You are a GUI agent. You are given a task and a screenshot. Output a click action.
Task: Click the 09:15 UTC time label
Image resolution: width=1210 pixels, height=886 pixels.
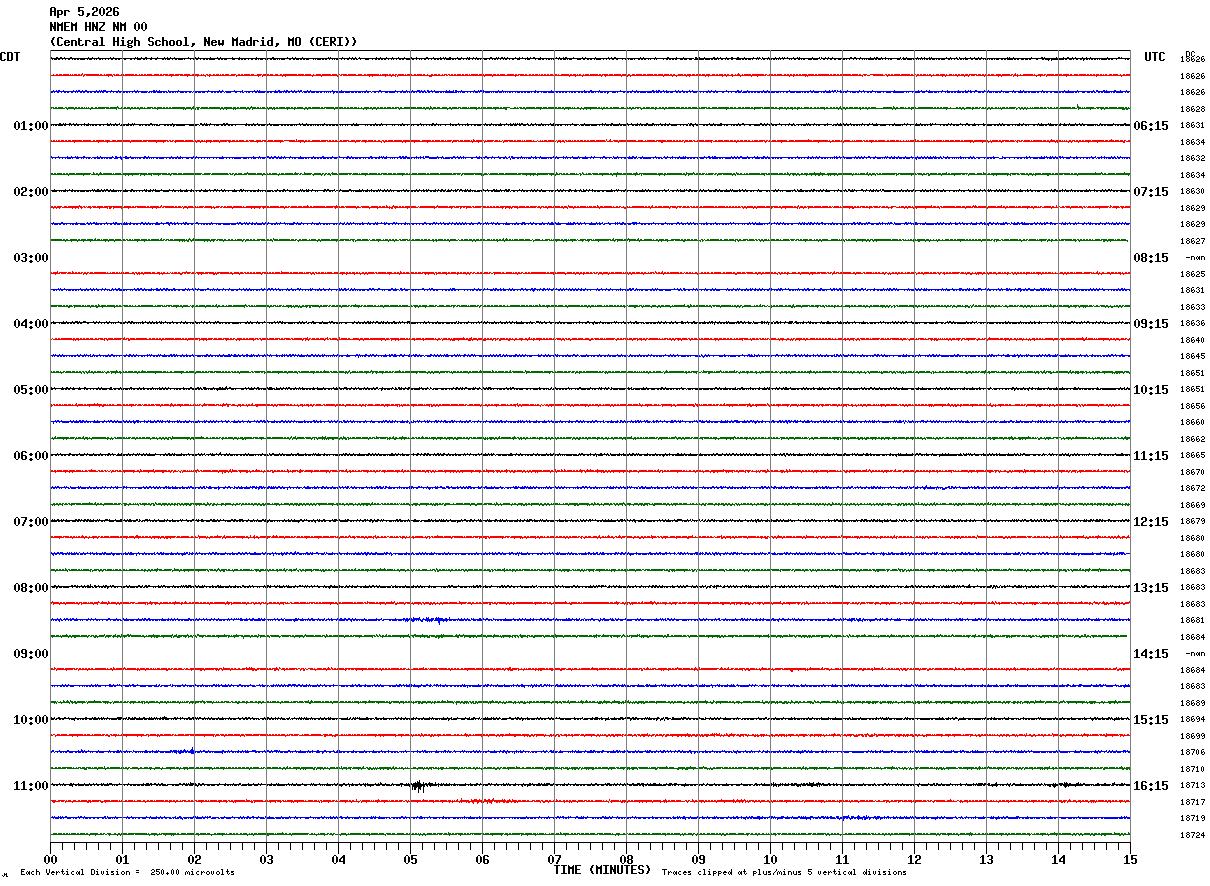[1151, 324]
